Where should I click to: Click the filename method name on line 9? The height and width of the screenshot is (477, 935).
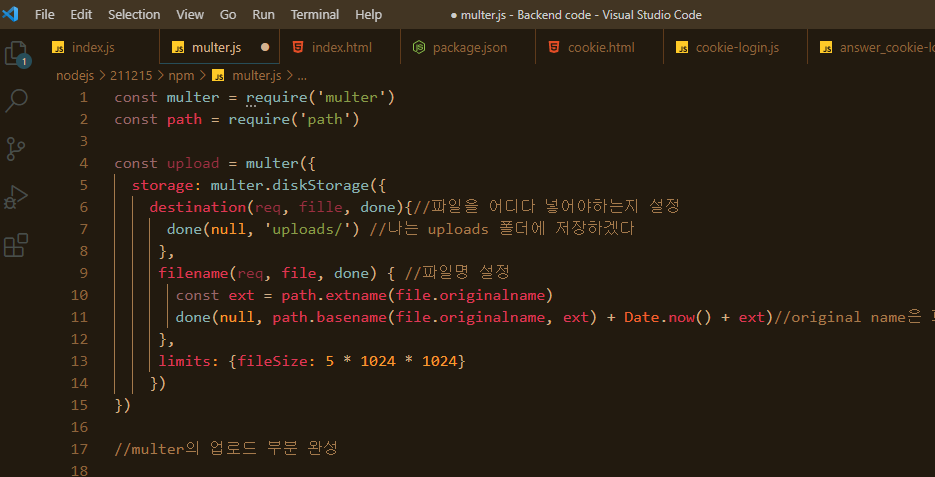tap(193, 273)
